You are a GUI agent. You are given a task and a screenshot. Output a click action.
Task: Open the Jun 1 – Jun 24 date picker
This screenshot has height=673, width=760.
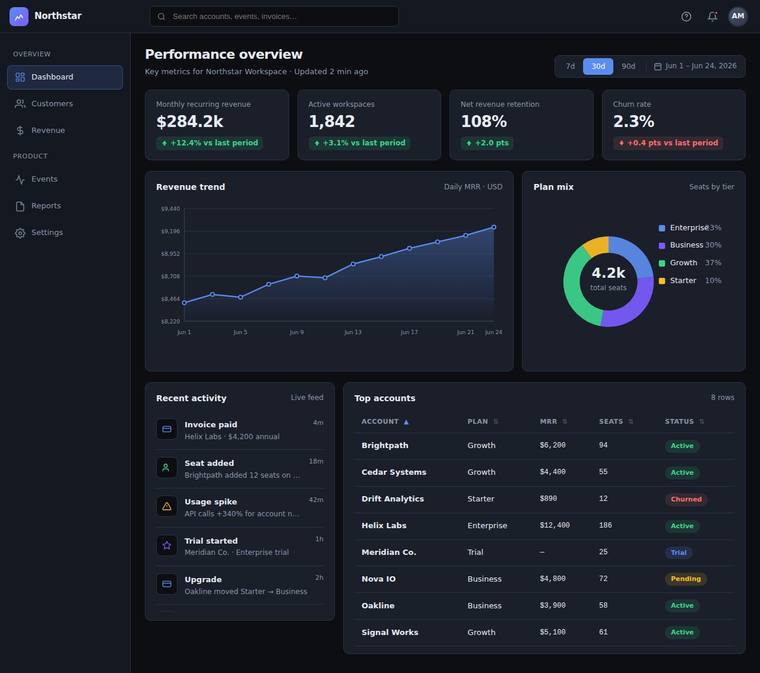point(695,66)
